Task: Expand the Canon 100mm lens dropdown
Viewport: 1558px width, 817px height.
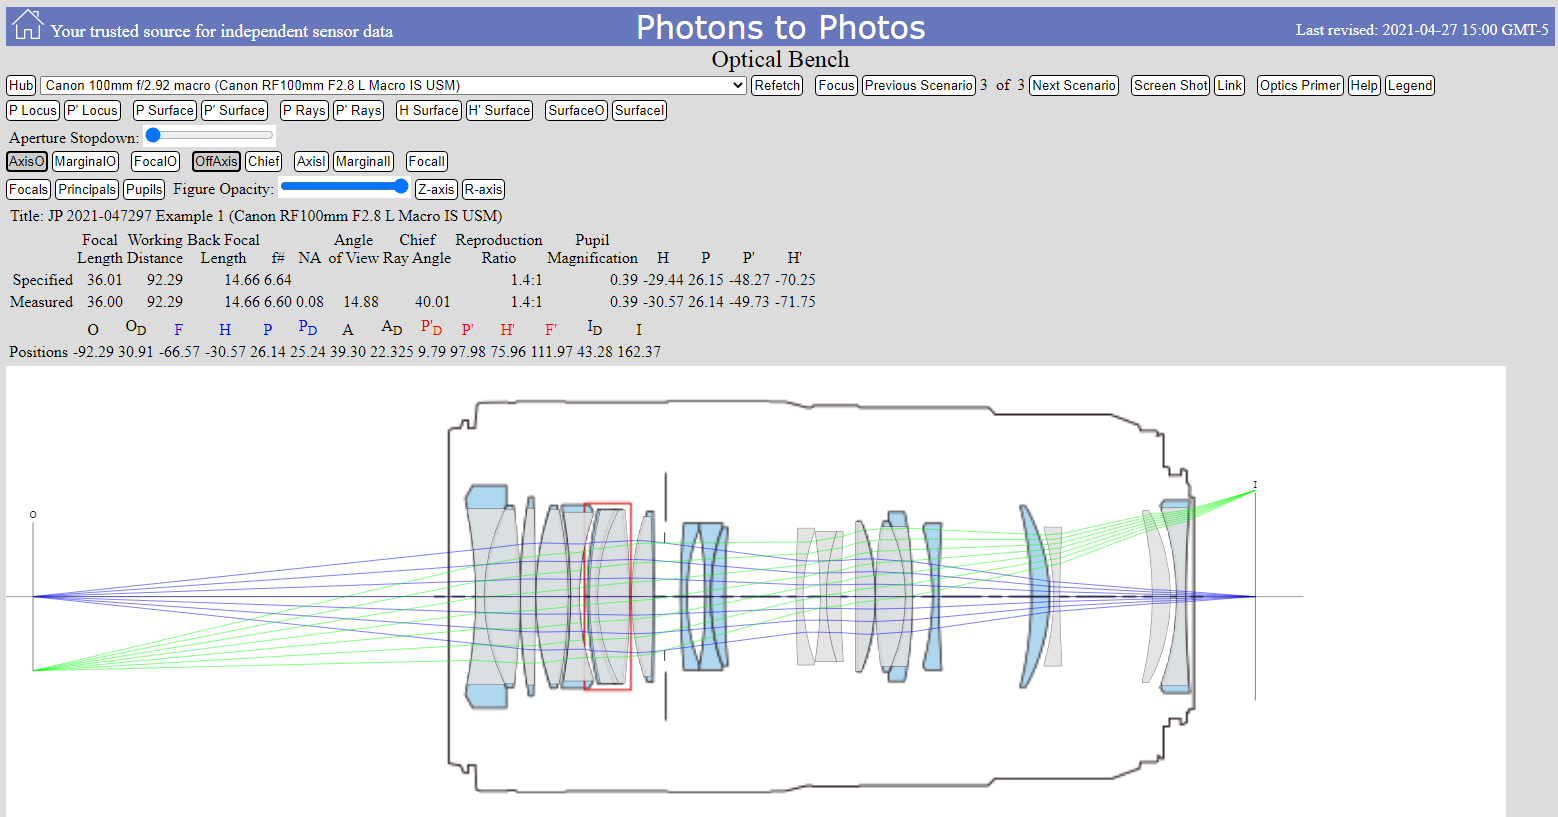Action: pyautogui.click(x=394, y=86)
